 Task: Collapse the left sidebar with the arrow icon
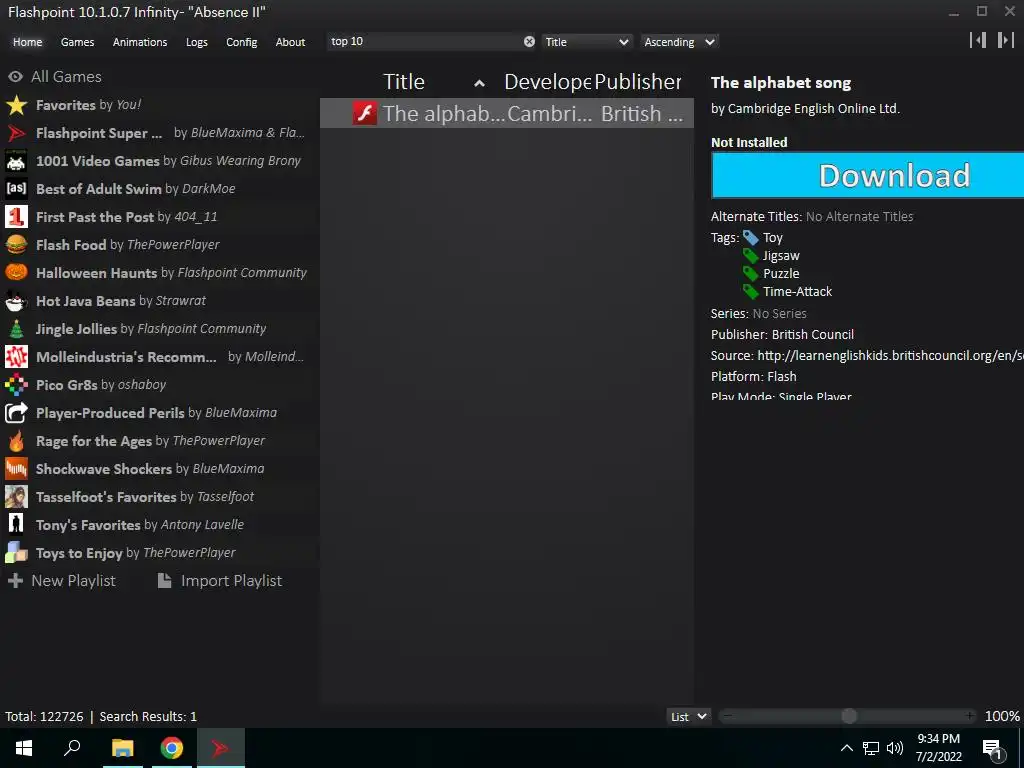978,40
